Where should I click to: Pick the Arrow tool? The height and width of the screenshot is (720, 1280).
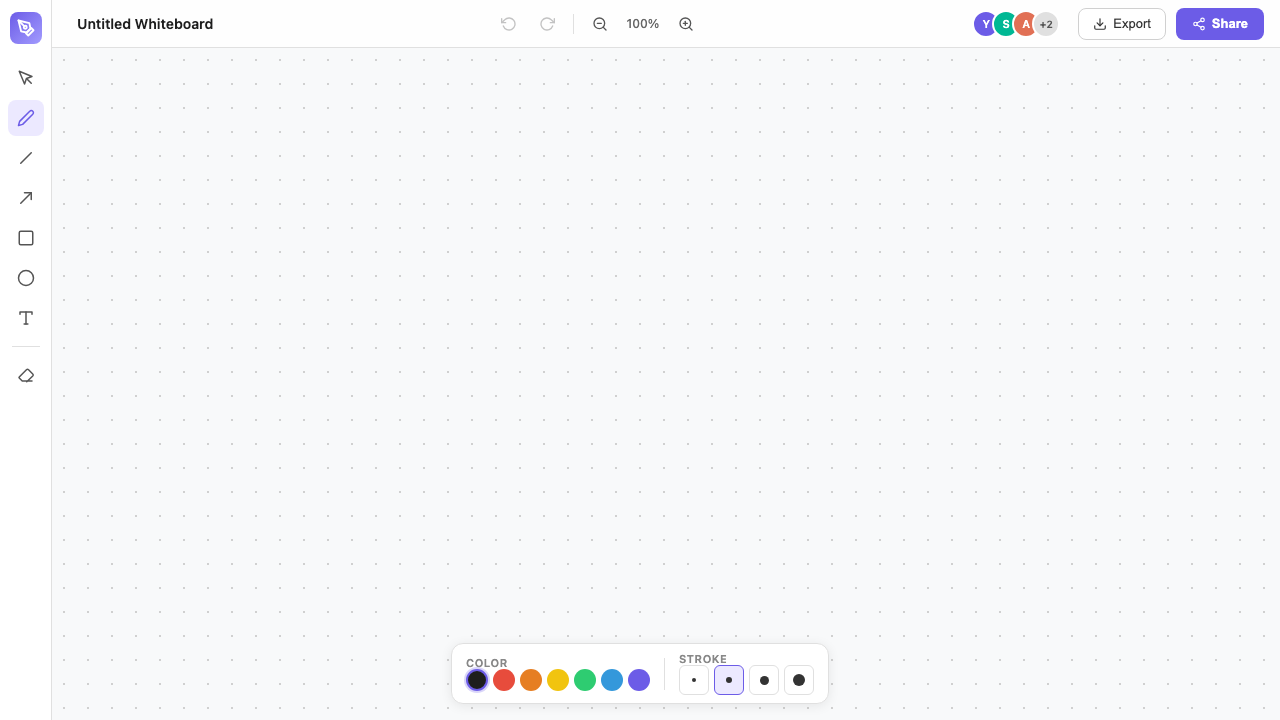pyautogui.click(x=26, y=198)
